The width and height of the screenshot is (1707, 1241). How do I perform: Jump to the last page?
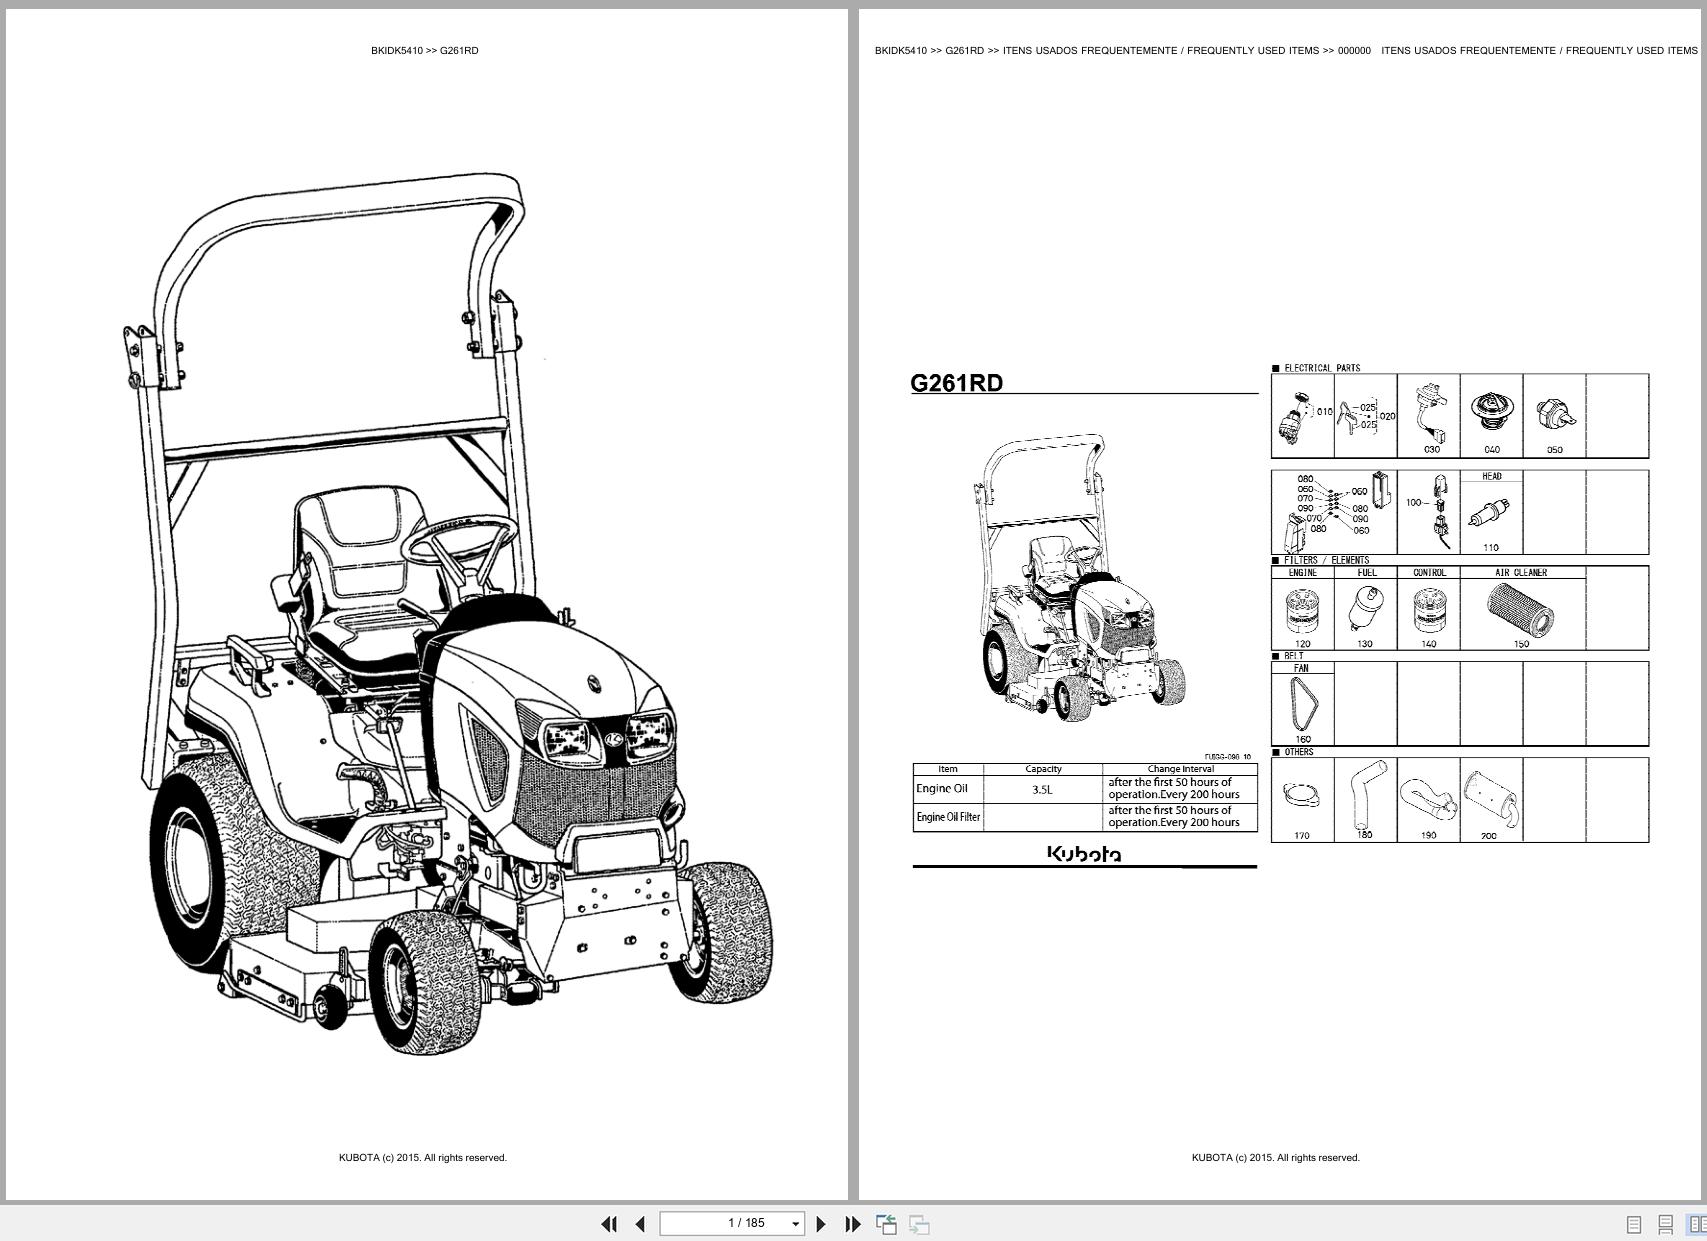[853, 1224]
